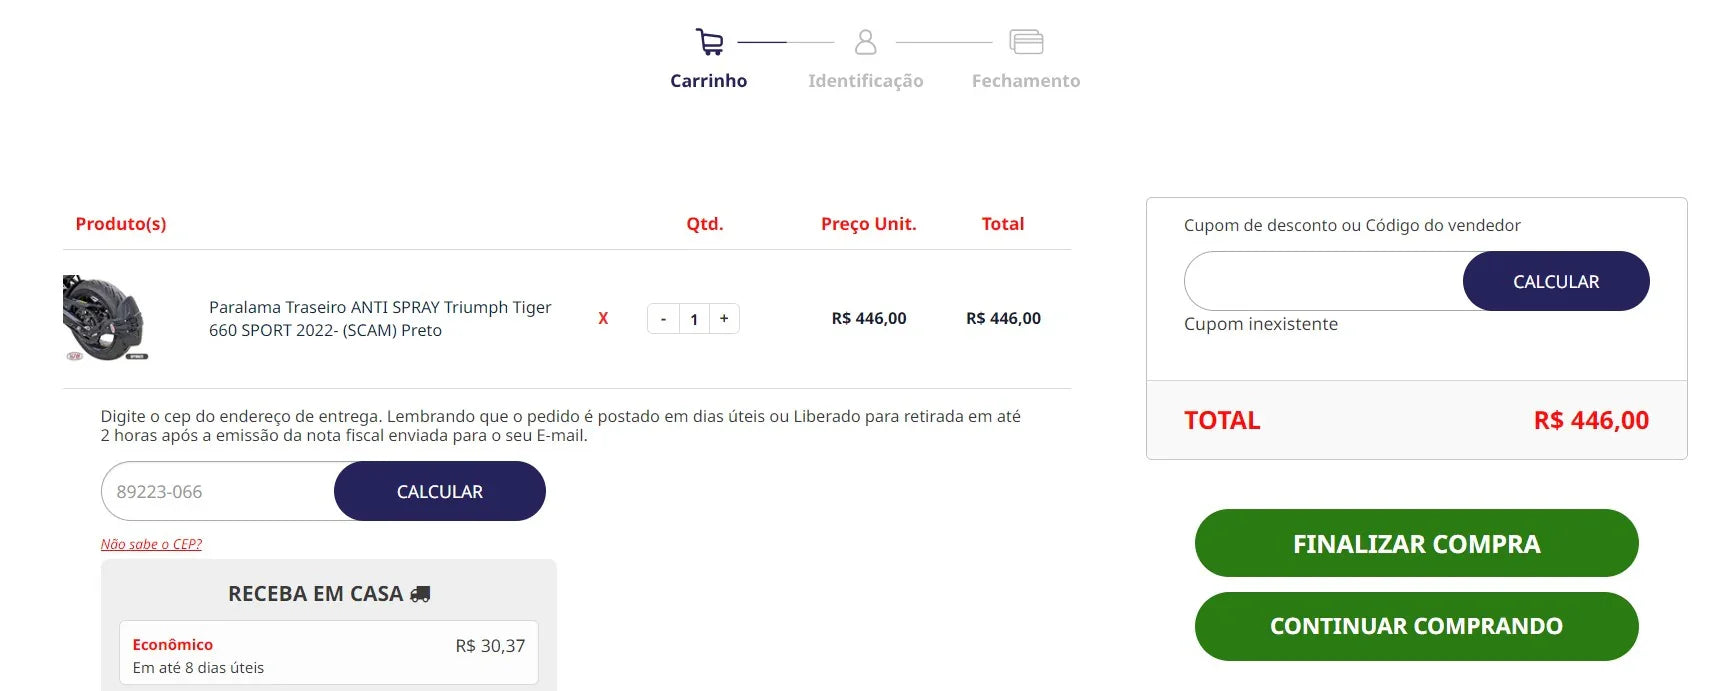Select the Econômico shipping option
Viewport: 1734px width, 691px height.
328,654
